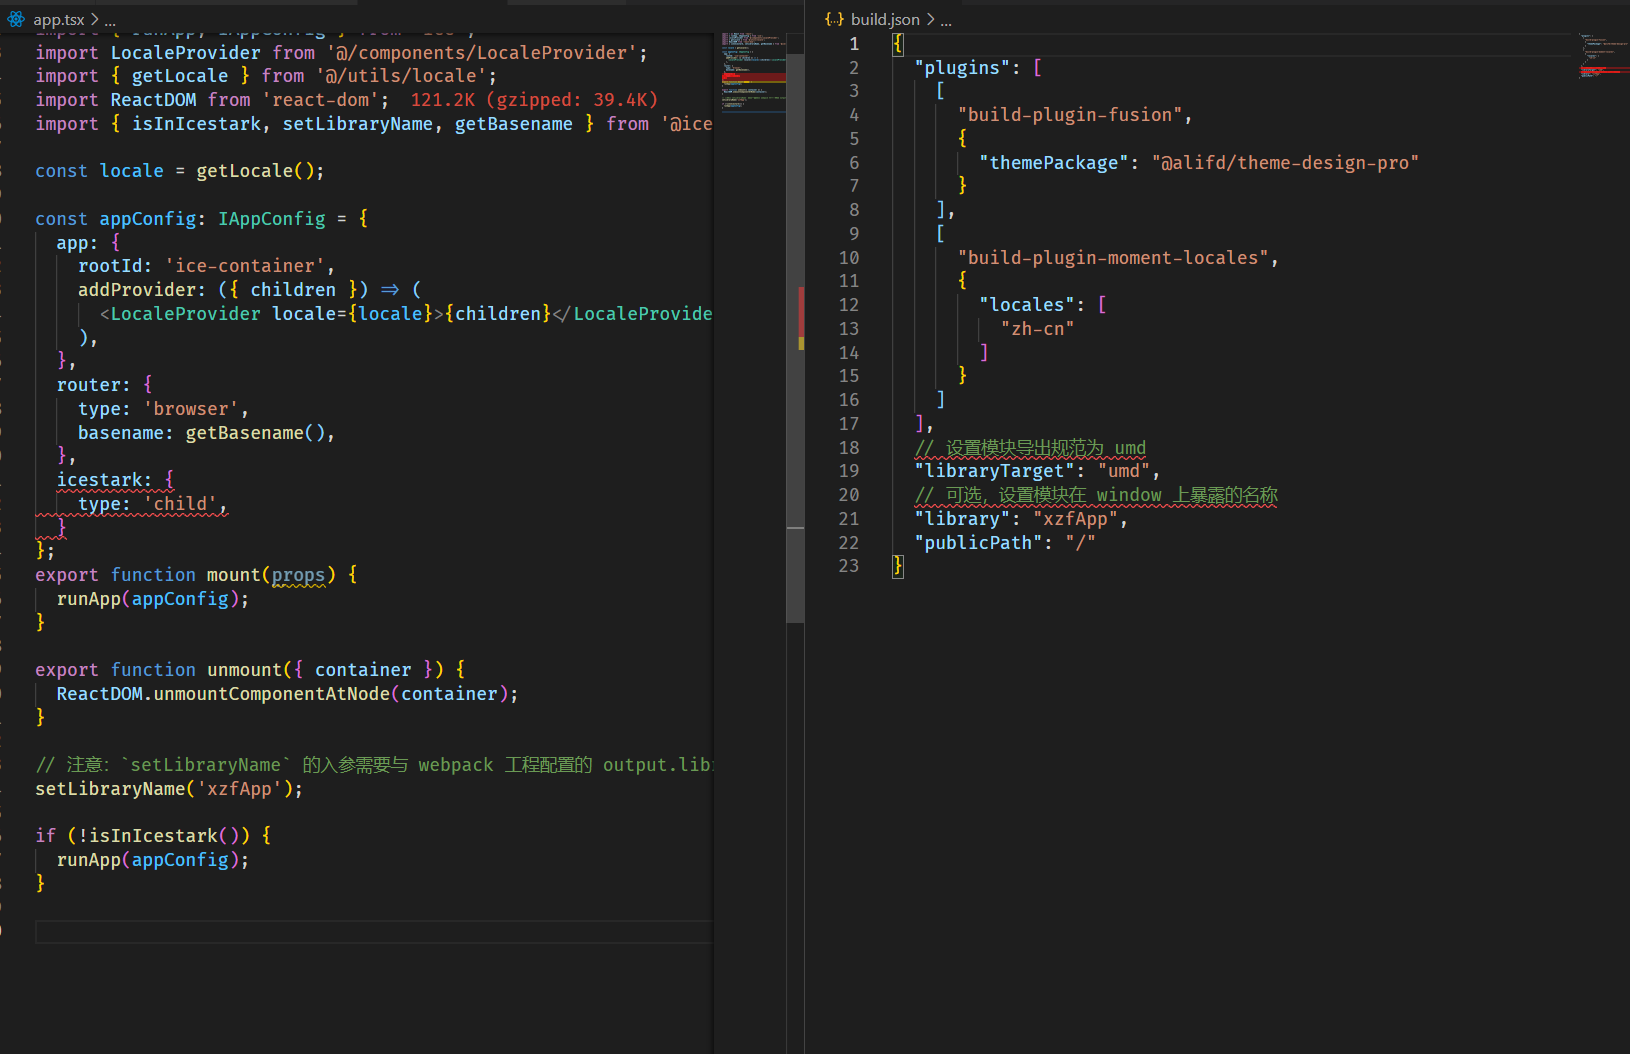Click the "xzfApp" value in build.json
1630x1054 pixels.
[x=1075, y=519]
